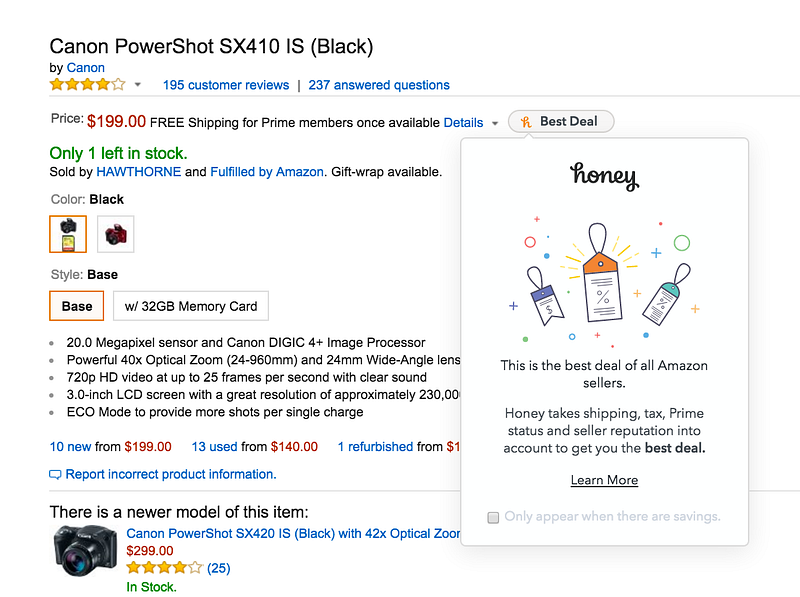Open 195 customer reviews
Image resolution: width=800 pixels, height=597 pixels.
(226, 85)
